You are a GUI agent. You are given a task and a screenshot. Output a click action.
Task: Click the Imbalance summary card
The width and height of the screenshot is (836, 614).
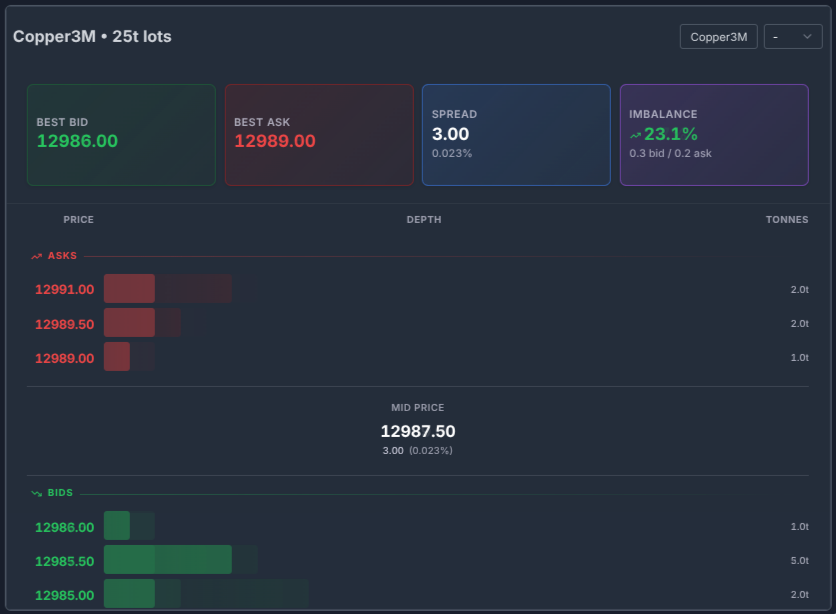point(714,135)
